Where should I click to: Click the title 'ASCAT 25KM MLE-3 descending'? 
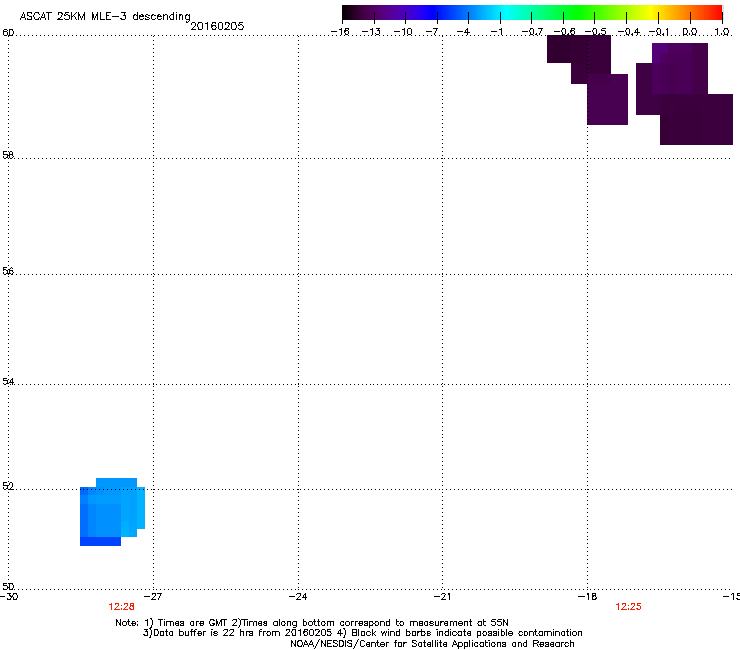tap(105, 16)
